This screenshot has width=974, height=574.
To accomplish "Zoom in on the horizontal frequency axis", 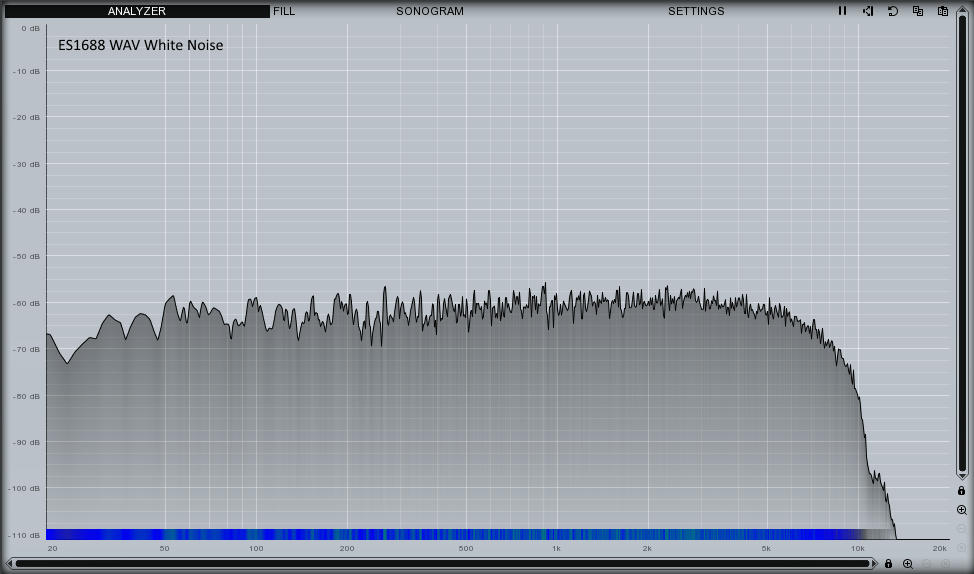I will [908, 563].
